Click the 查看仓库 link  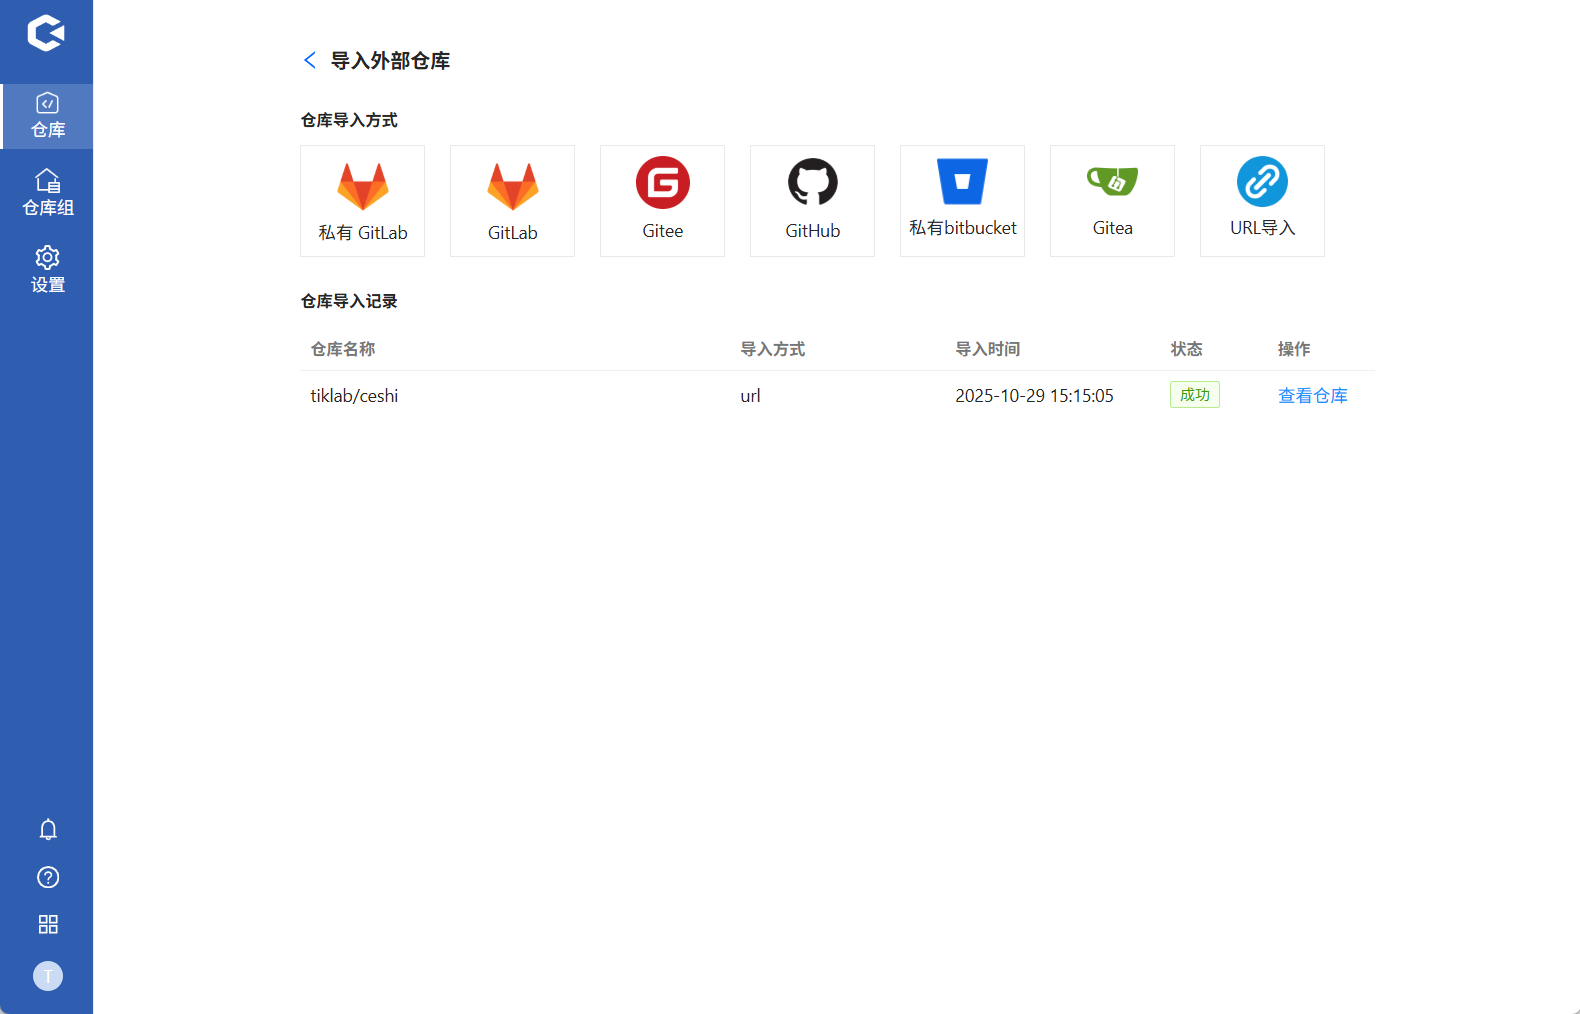pos(1312,396)
